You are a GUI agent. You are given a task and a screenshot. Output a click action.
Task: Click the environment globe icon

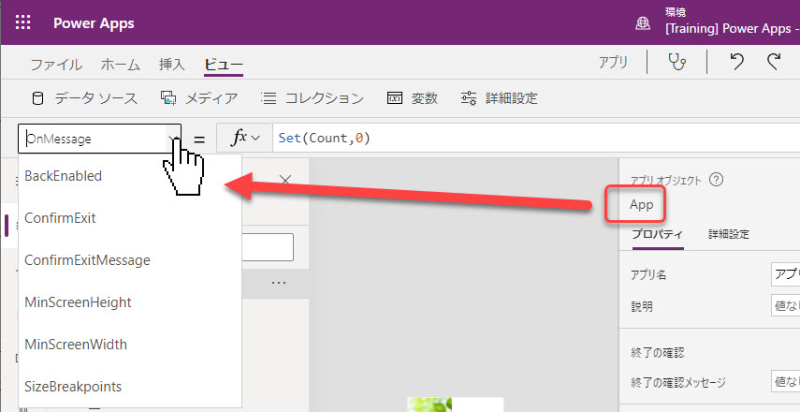643,23
